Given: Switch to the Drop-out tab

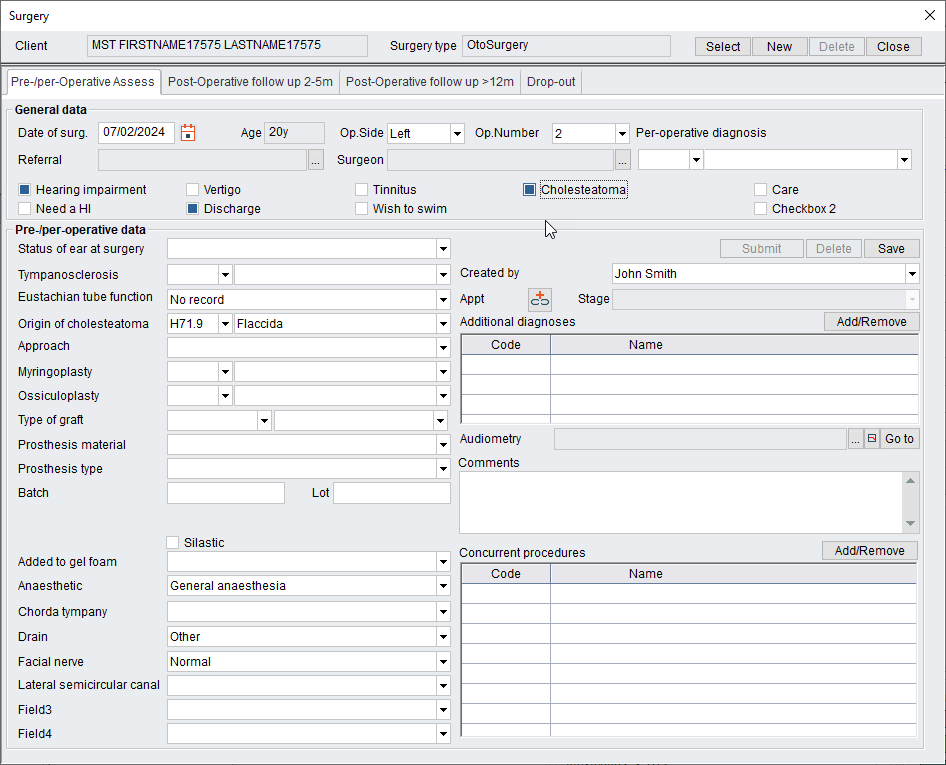Looking at the screenshot, I should pyautogui.click(x=551, y=81).
